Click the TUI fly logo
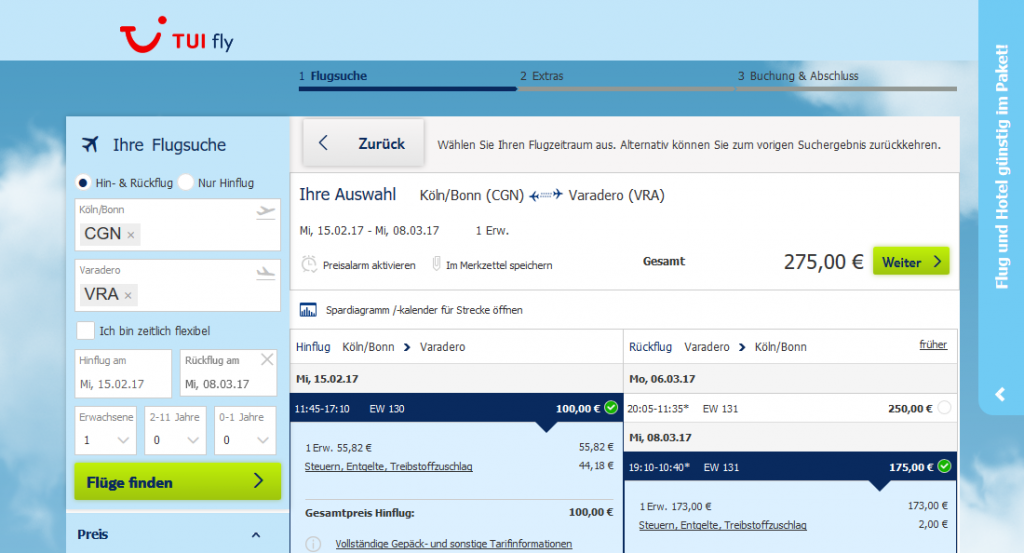Screen dimensions: 1024x553 176,39
